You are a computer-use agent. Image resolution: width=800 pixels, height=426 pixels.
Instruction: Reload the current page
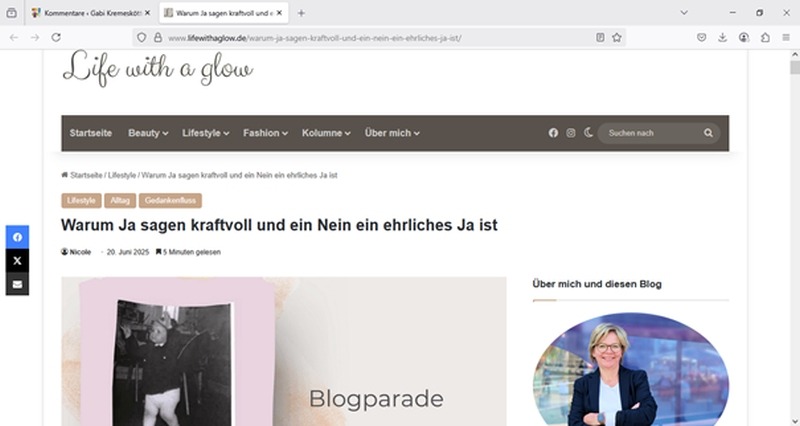[x=56, y=37]
